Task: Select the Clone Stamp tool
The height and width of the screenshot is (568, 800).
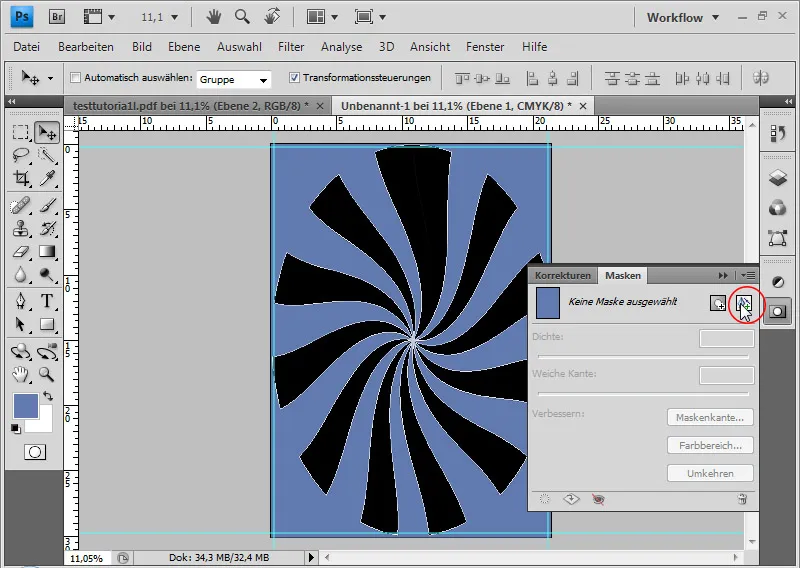Action: (x=20, y=229)
